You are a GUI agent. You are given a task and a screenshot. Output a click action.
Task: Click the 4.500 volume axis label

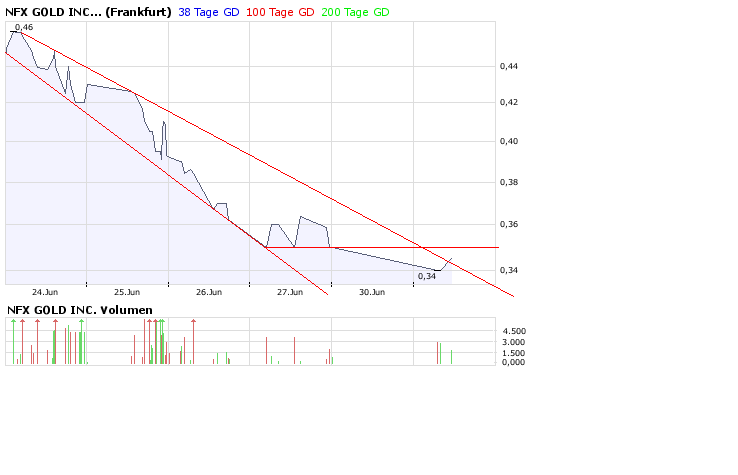pyautogui.click(x=513, y=331)
